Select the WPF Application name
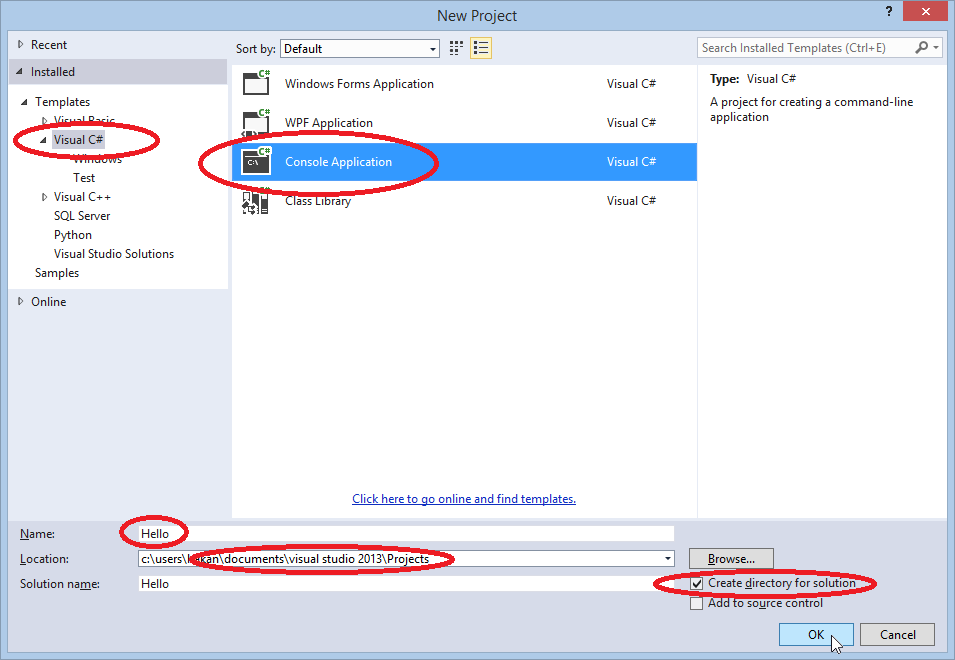Screen dimensions: 955x660 tap(329, 122)
